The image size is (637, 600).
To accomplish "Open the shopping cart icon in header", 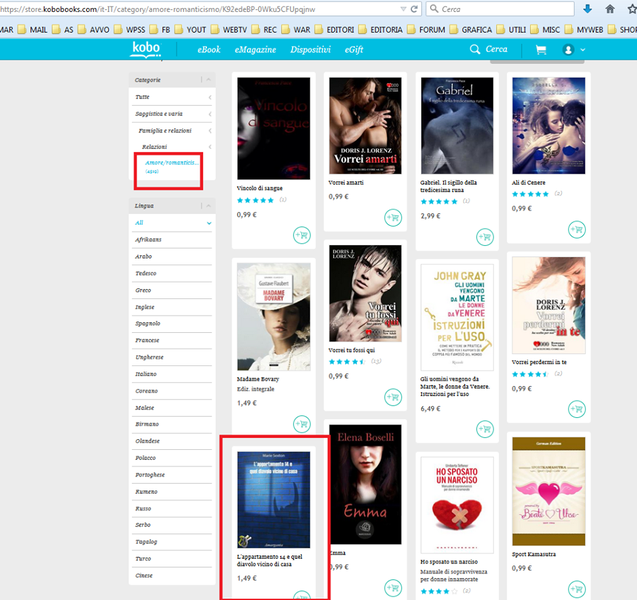I will pyautogui.click(x=540, y=50).
